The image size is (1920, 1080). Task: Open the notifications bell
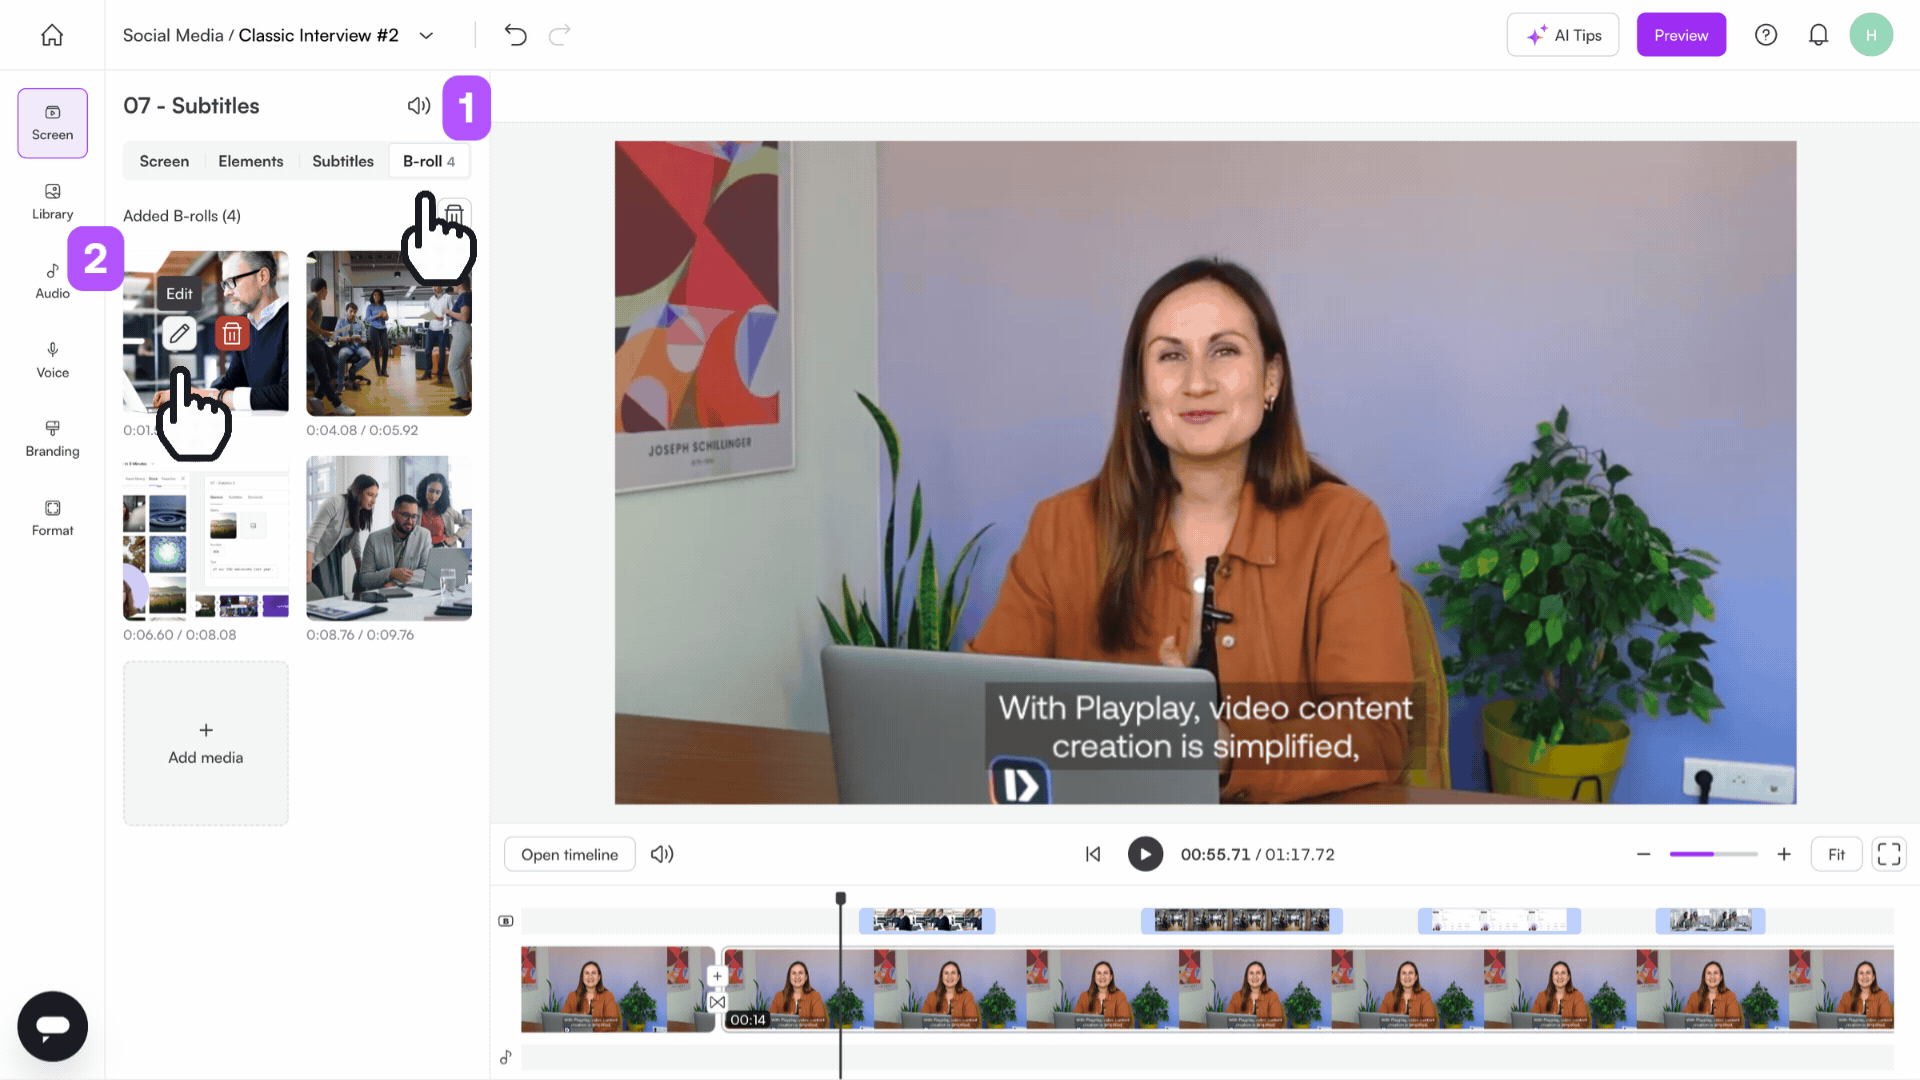[1818, 35]
